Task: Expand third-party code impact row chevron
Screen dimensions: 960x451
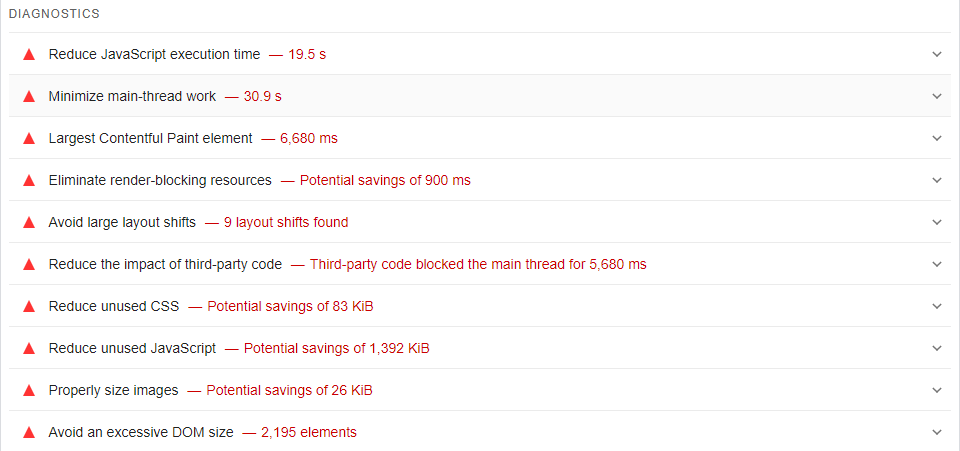Action: pos(936,264)
